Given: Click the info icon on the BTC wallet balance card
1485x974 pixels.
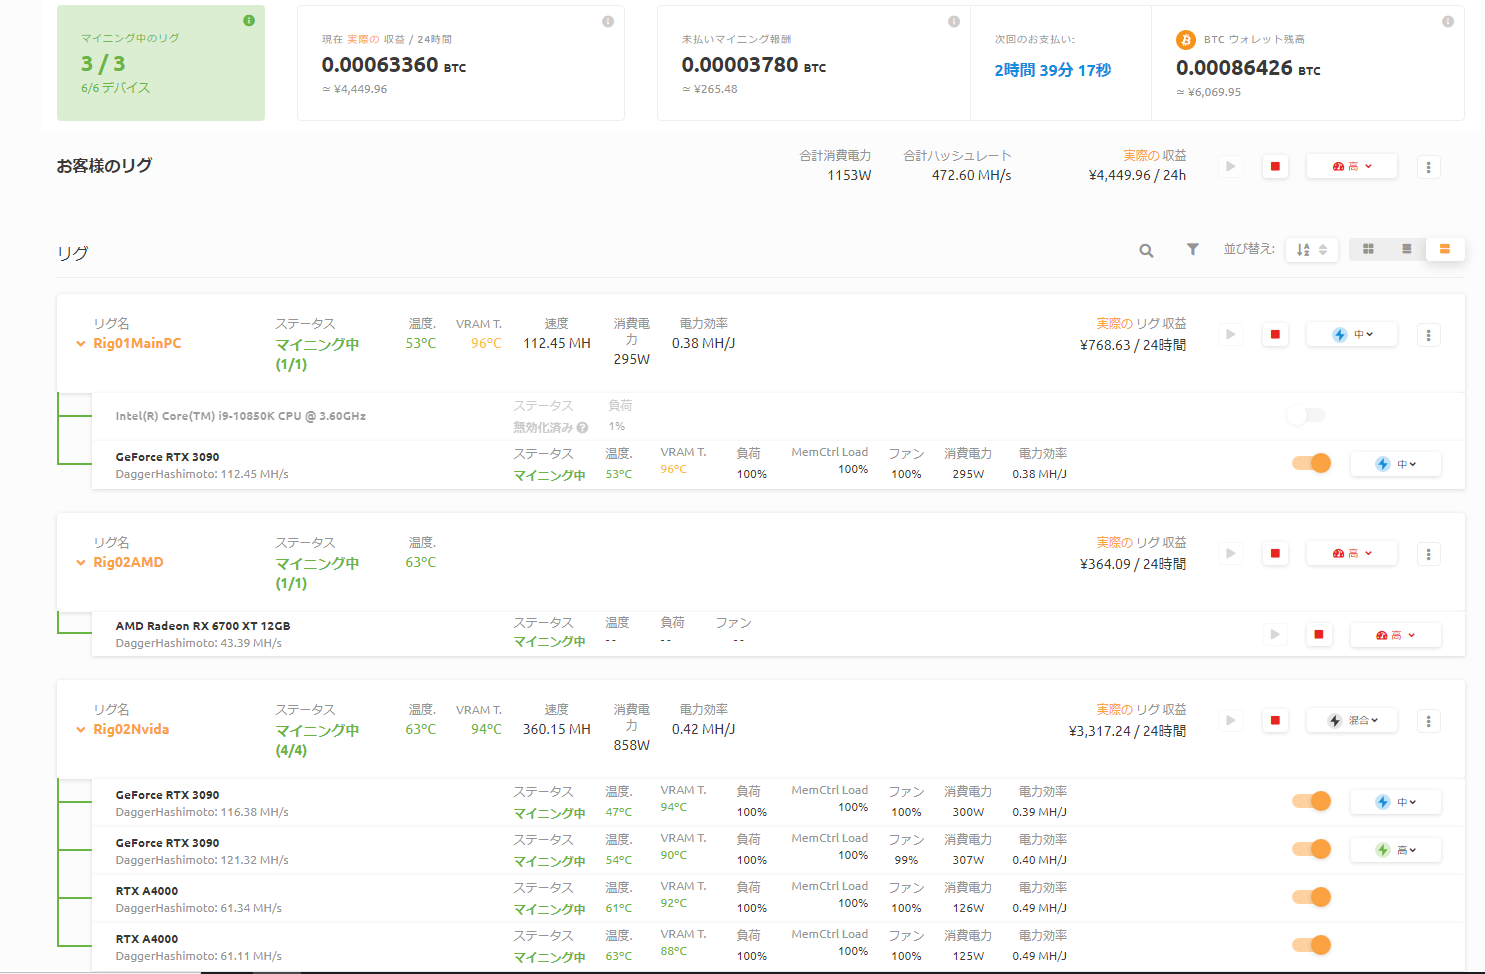Looking at the screenshot, I should pyautogui.click(x=1448, y=21).
